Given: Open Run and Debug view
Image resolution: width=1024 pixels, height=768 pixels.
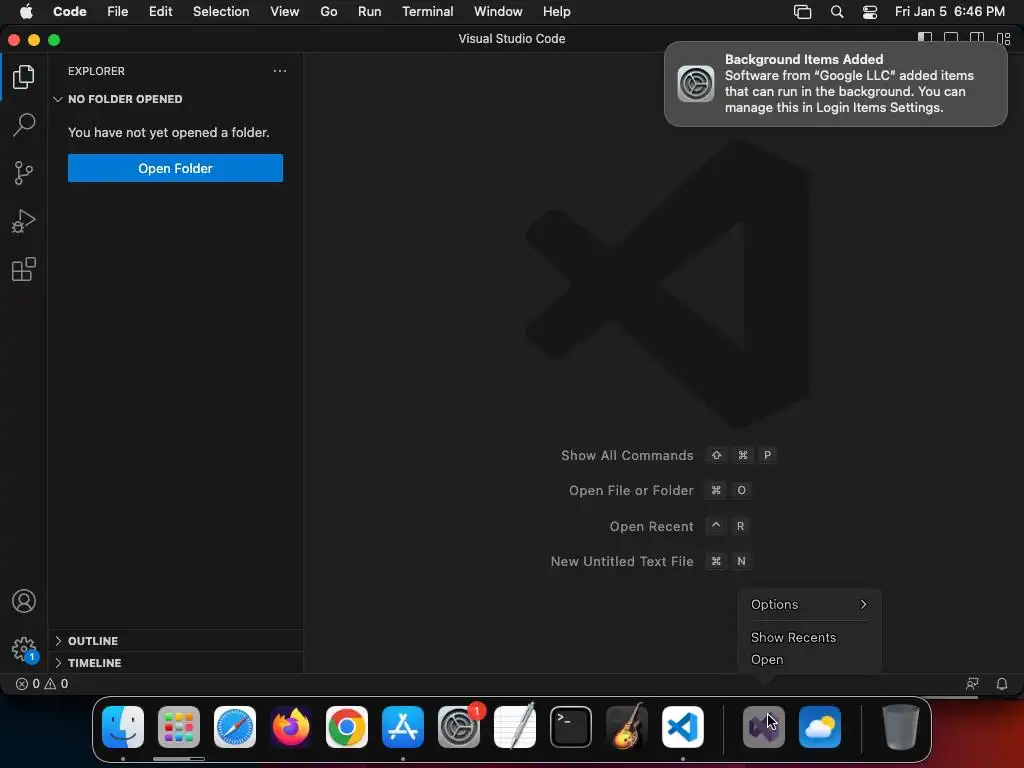Looking at the screenshot, I should click(24, 221).
